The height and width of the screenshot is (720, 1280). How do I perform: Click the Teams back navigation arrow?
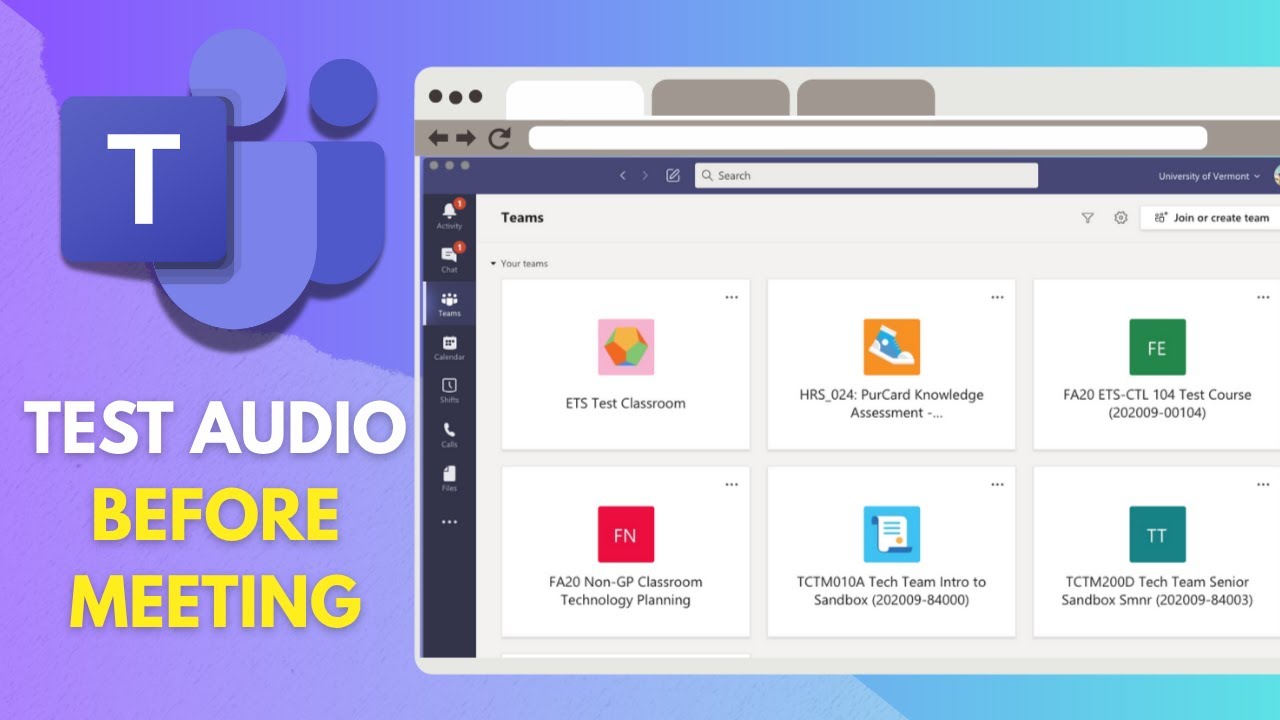(622, 175)
